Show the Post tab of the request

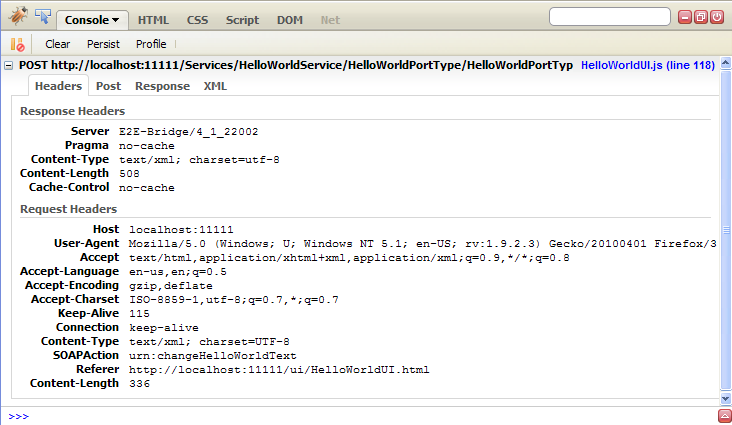pyautogui.click(x=108, y=86)
